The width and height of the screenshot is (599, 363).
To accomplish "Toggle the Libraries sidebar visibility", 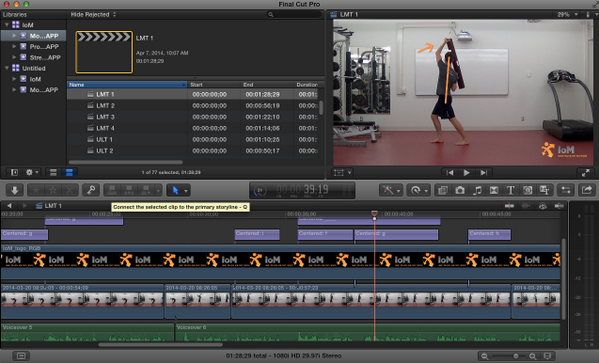I will [x=14, y=172].
